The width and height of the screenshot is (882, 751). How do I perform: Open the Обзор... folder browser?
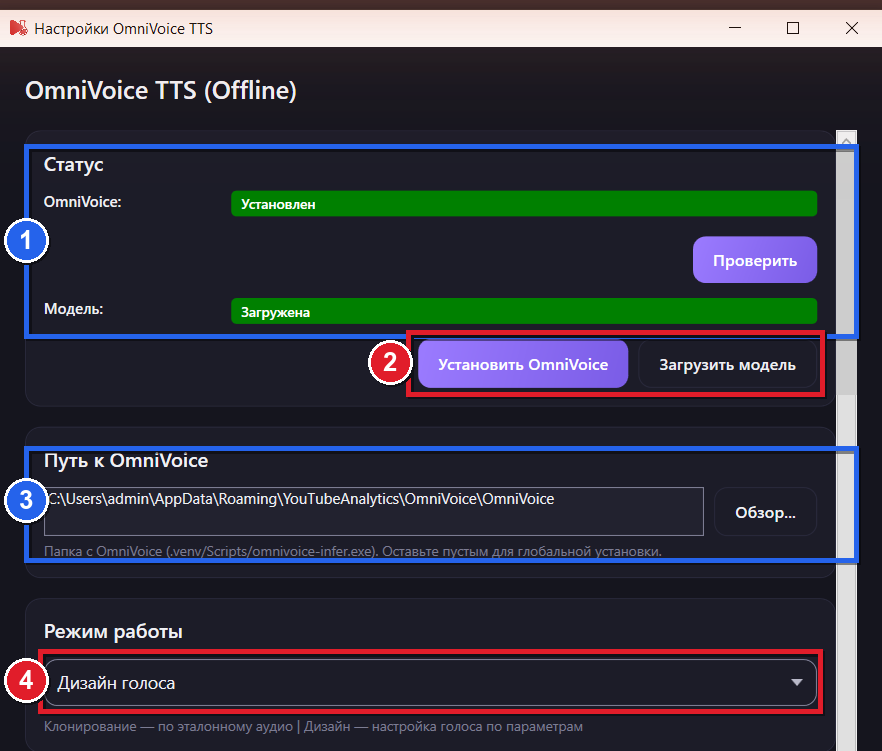pos(765,512)
